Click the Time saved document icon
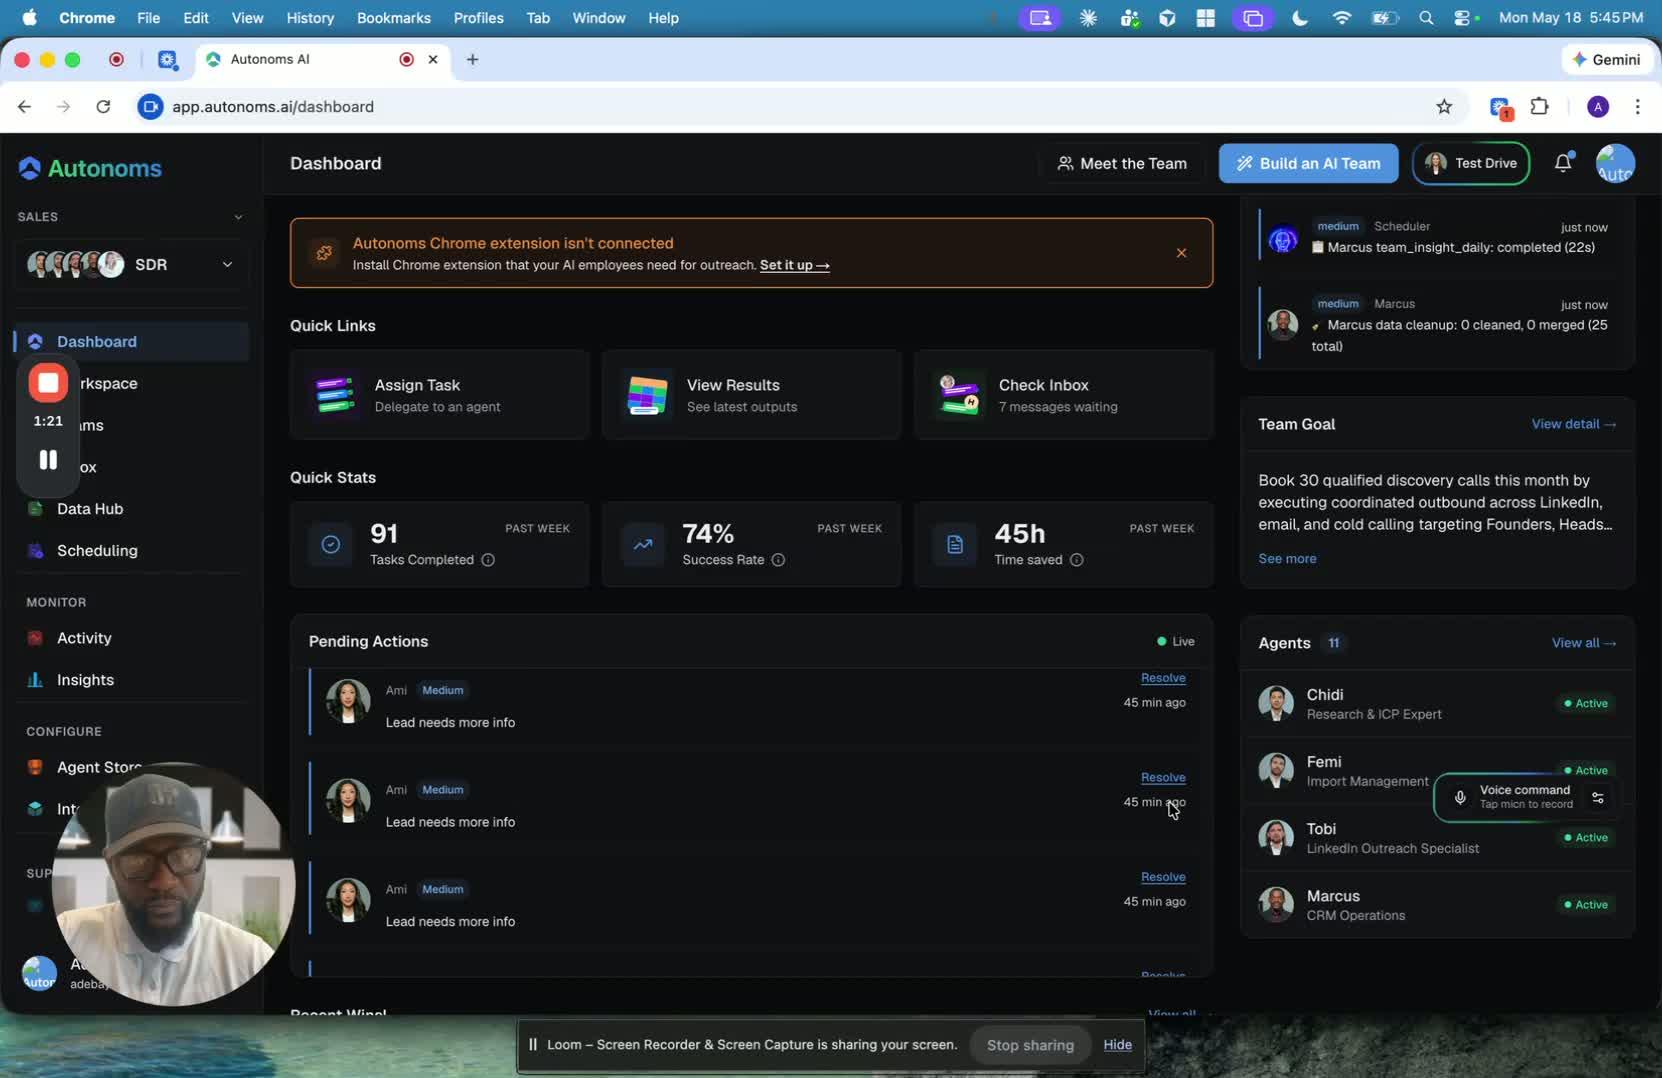This screenshot has width=1662, height=1078. (955, 544)
